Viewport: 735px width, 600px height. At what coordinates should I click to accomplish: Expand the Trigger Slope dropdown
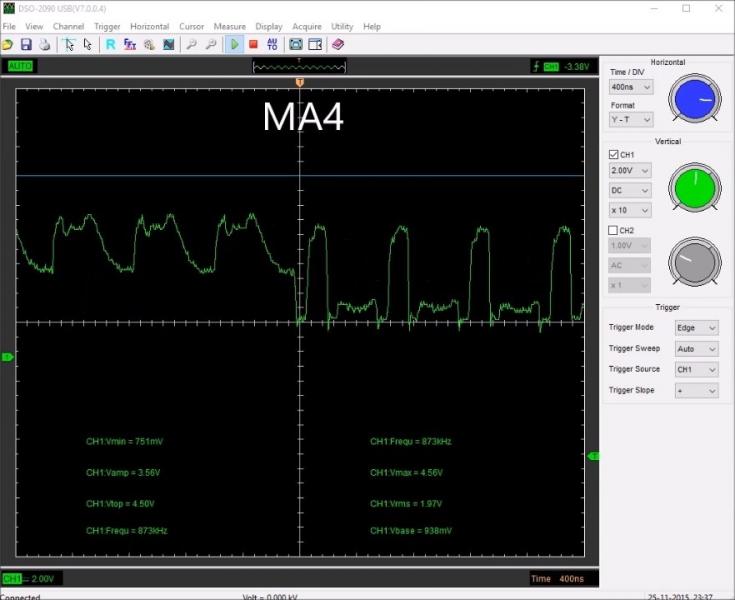[698, 391]
